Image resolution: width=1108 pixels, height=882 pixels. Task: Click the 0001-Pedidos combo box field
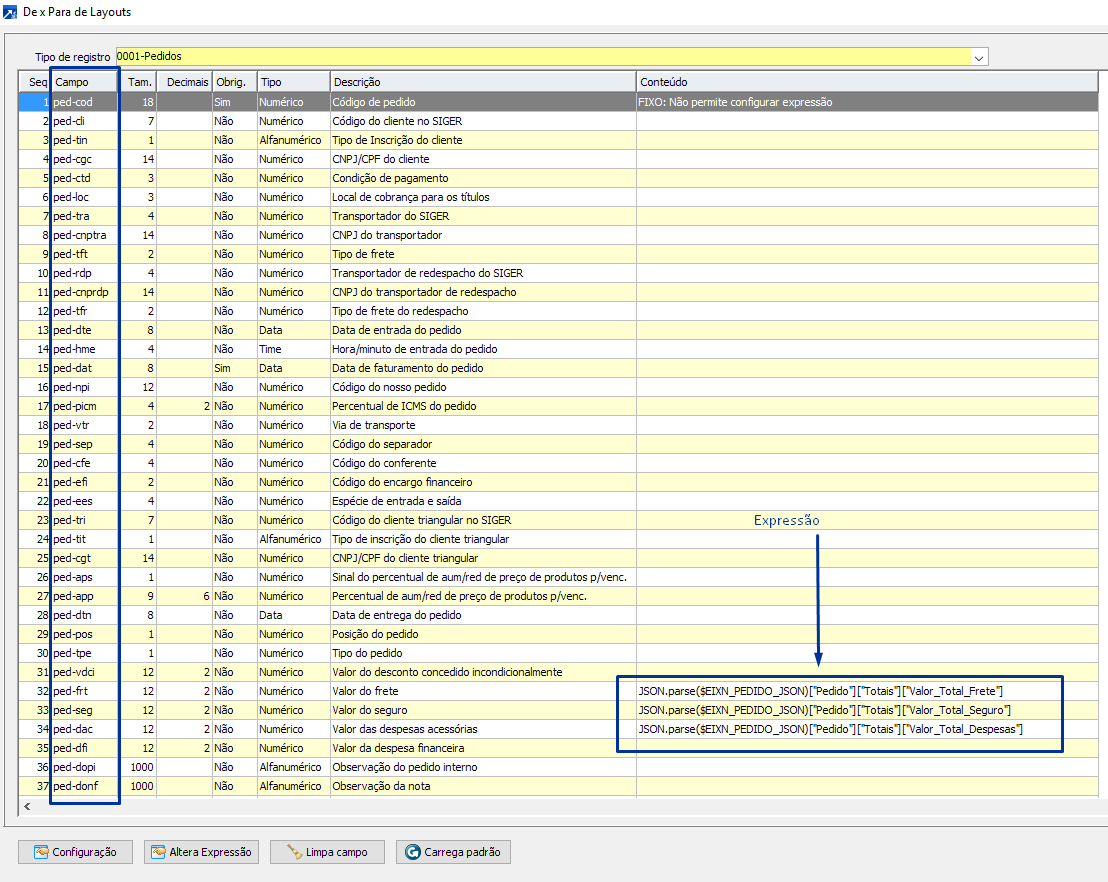[x=540, y=57]
